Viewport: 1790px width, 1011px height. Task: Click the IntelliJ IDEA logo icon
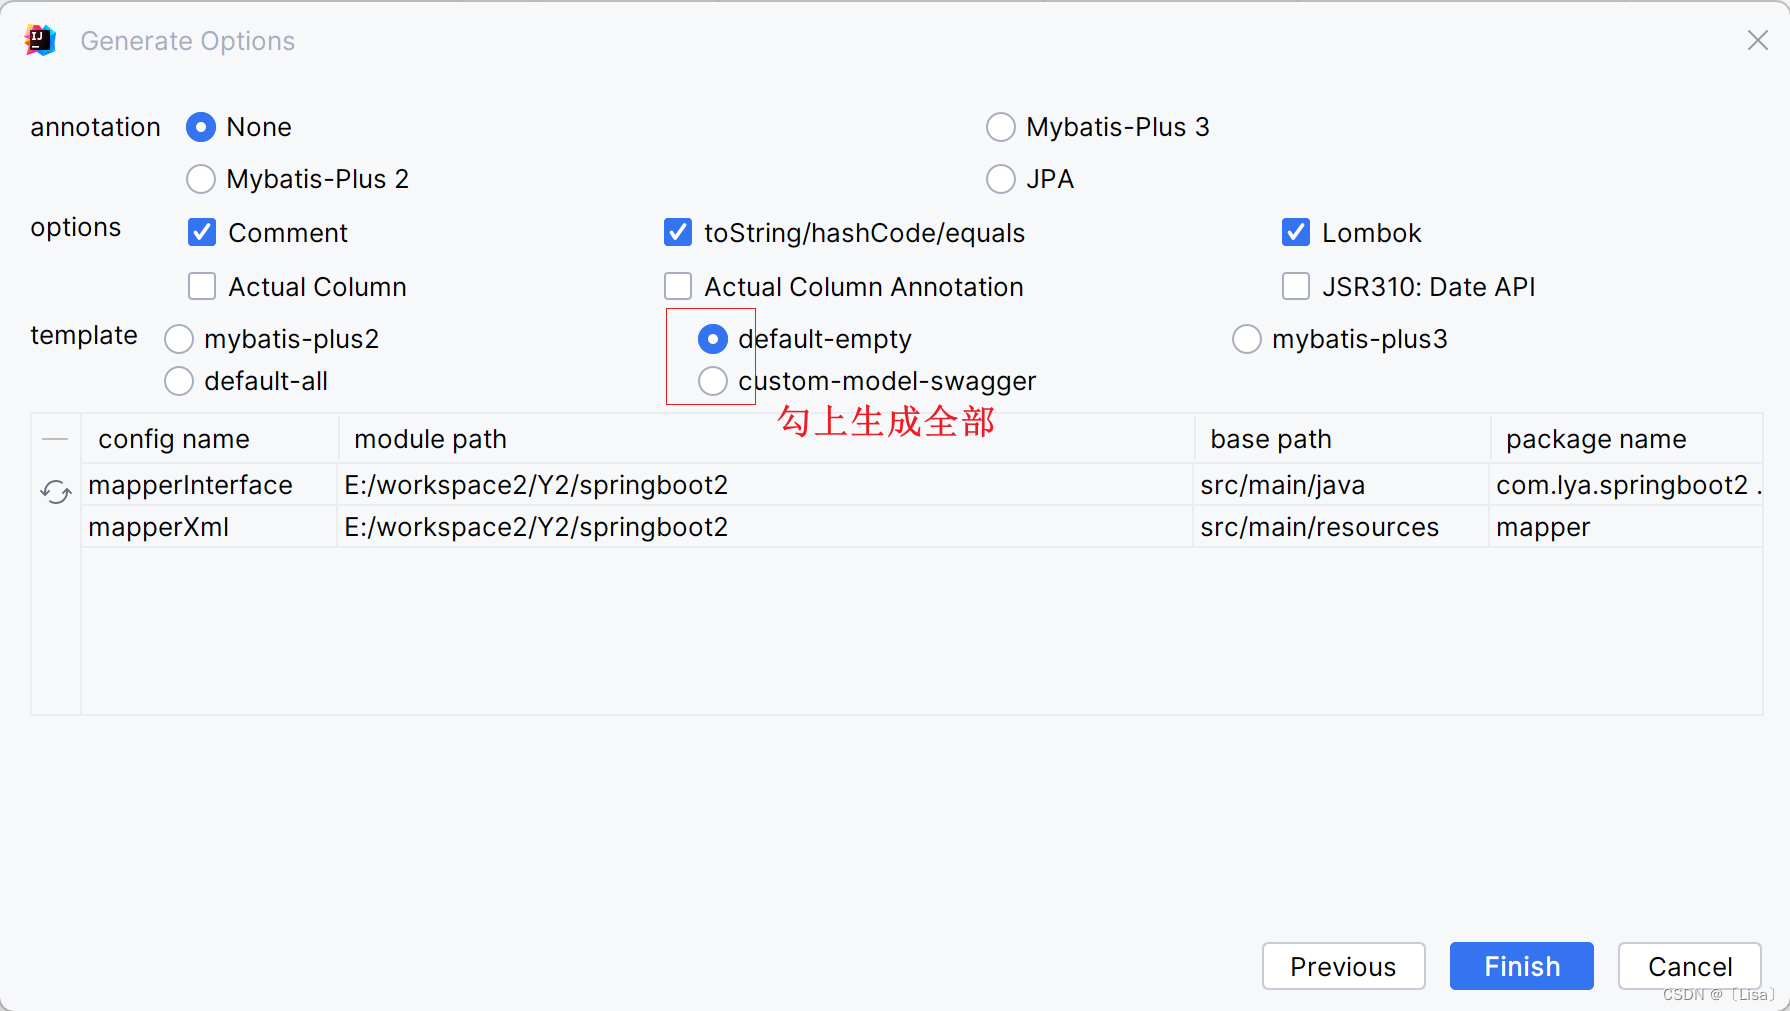38,39
